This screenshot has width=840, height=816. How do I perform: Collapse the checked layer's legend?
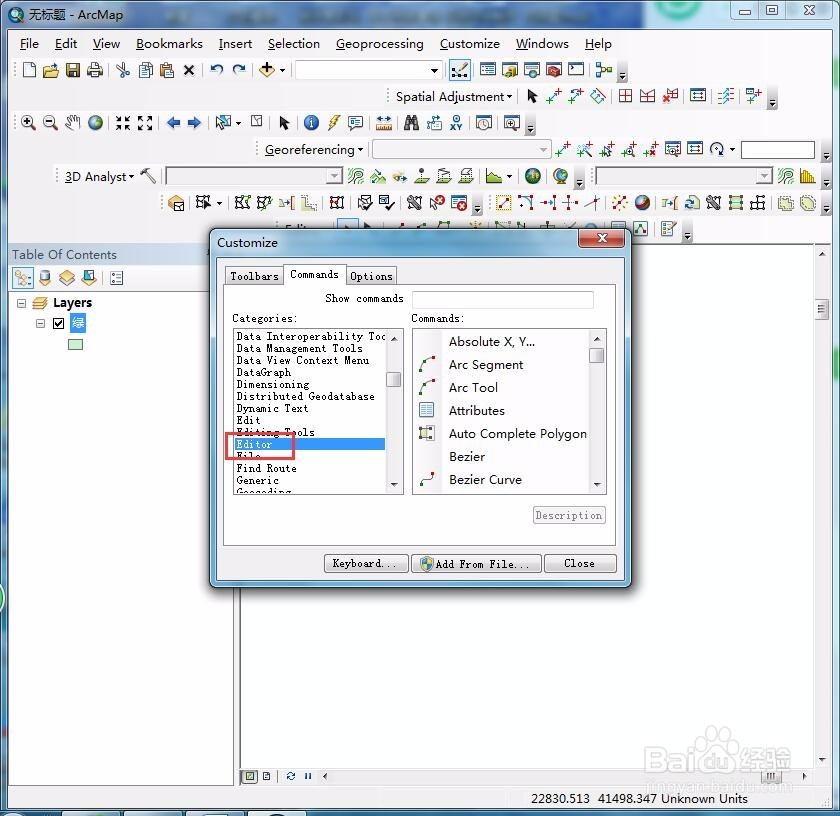40,323
